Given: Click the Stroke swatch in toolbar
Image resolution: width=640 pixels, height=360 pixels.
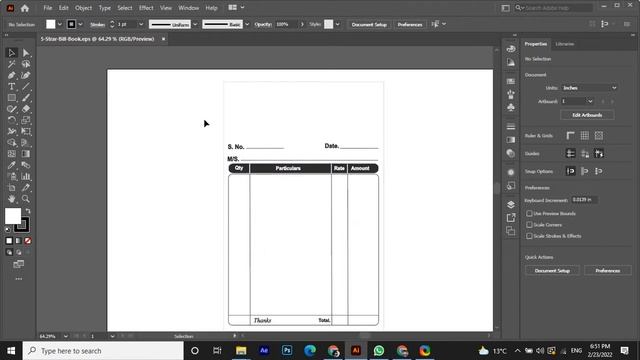Looking at the screenshot, I should [x=23, y=225].
